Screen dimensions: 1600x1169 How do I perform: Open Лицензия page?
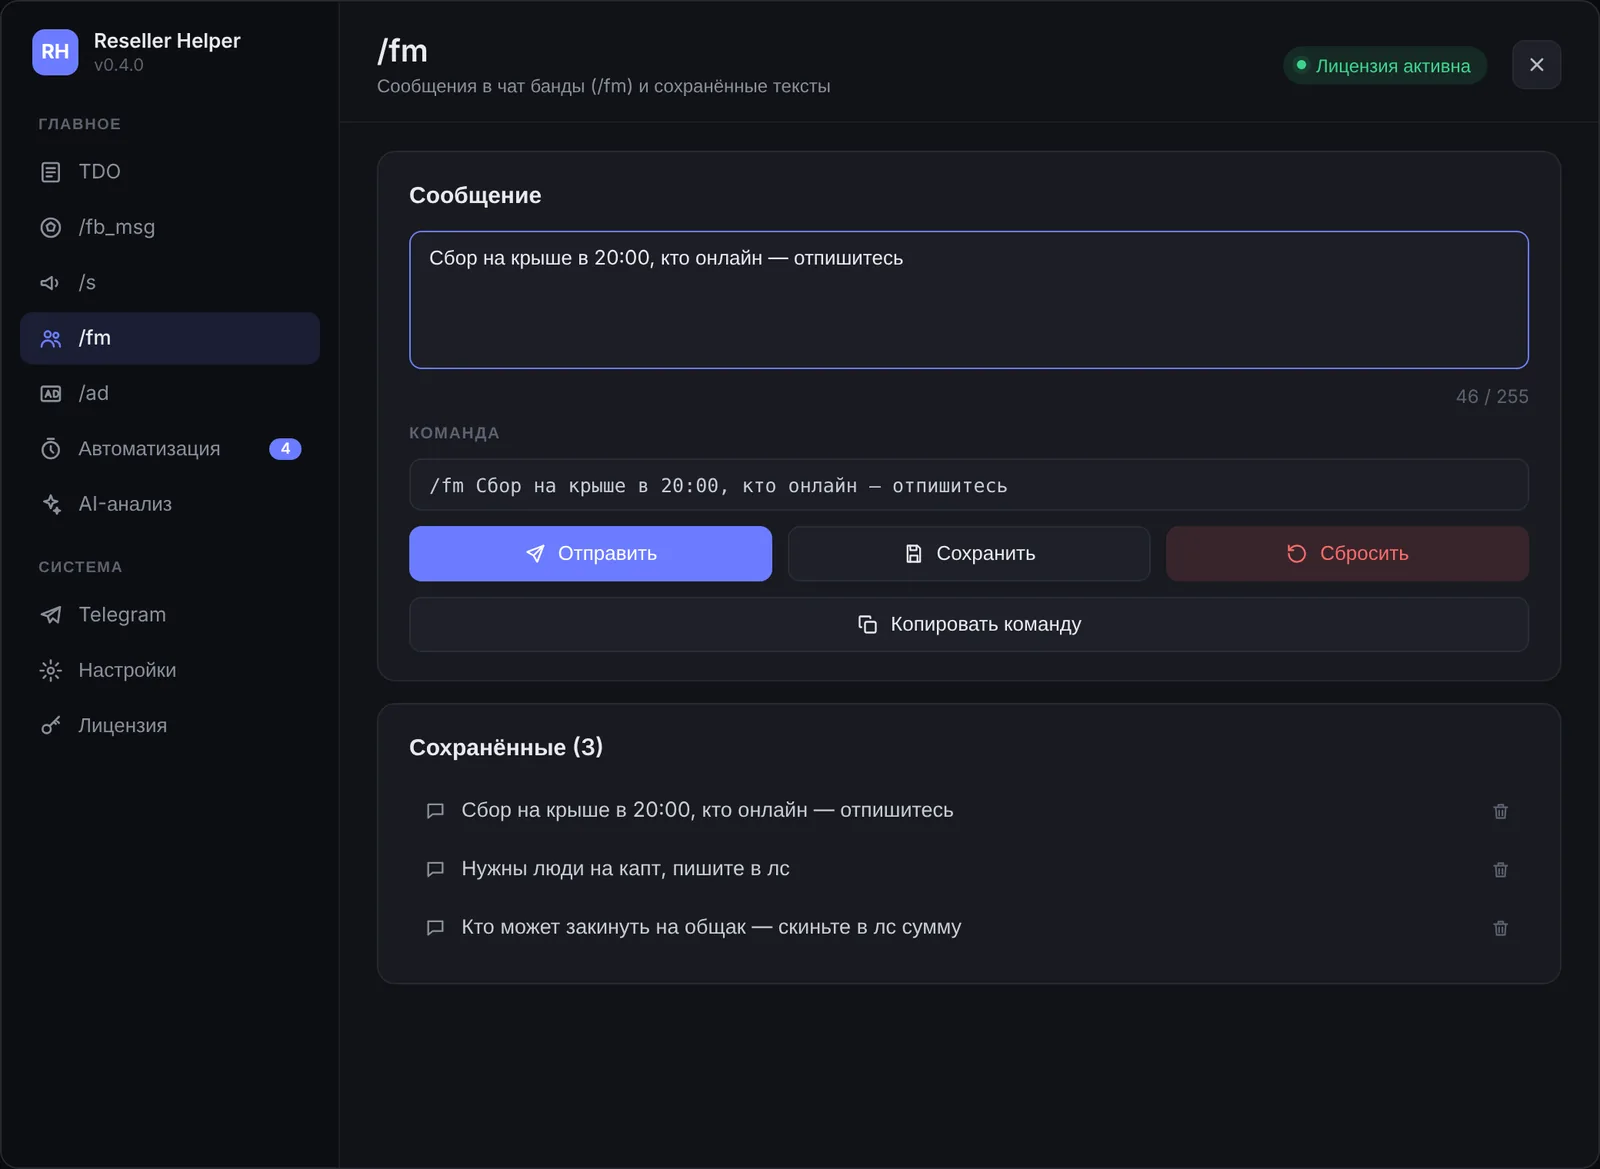[x=170, y=726]
